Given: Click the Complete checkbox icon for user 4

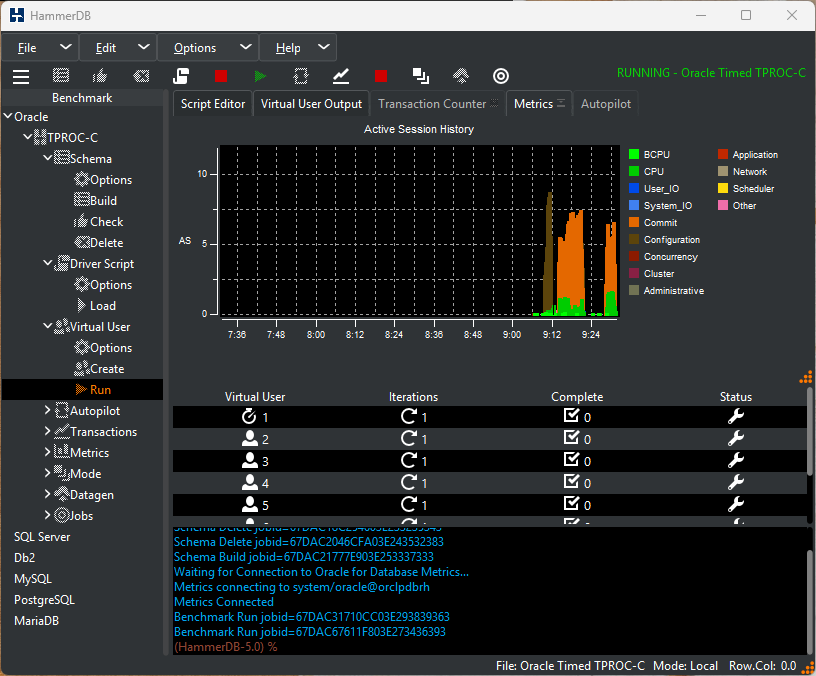Looking at the screenshot, I should 571,482.
